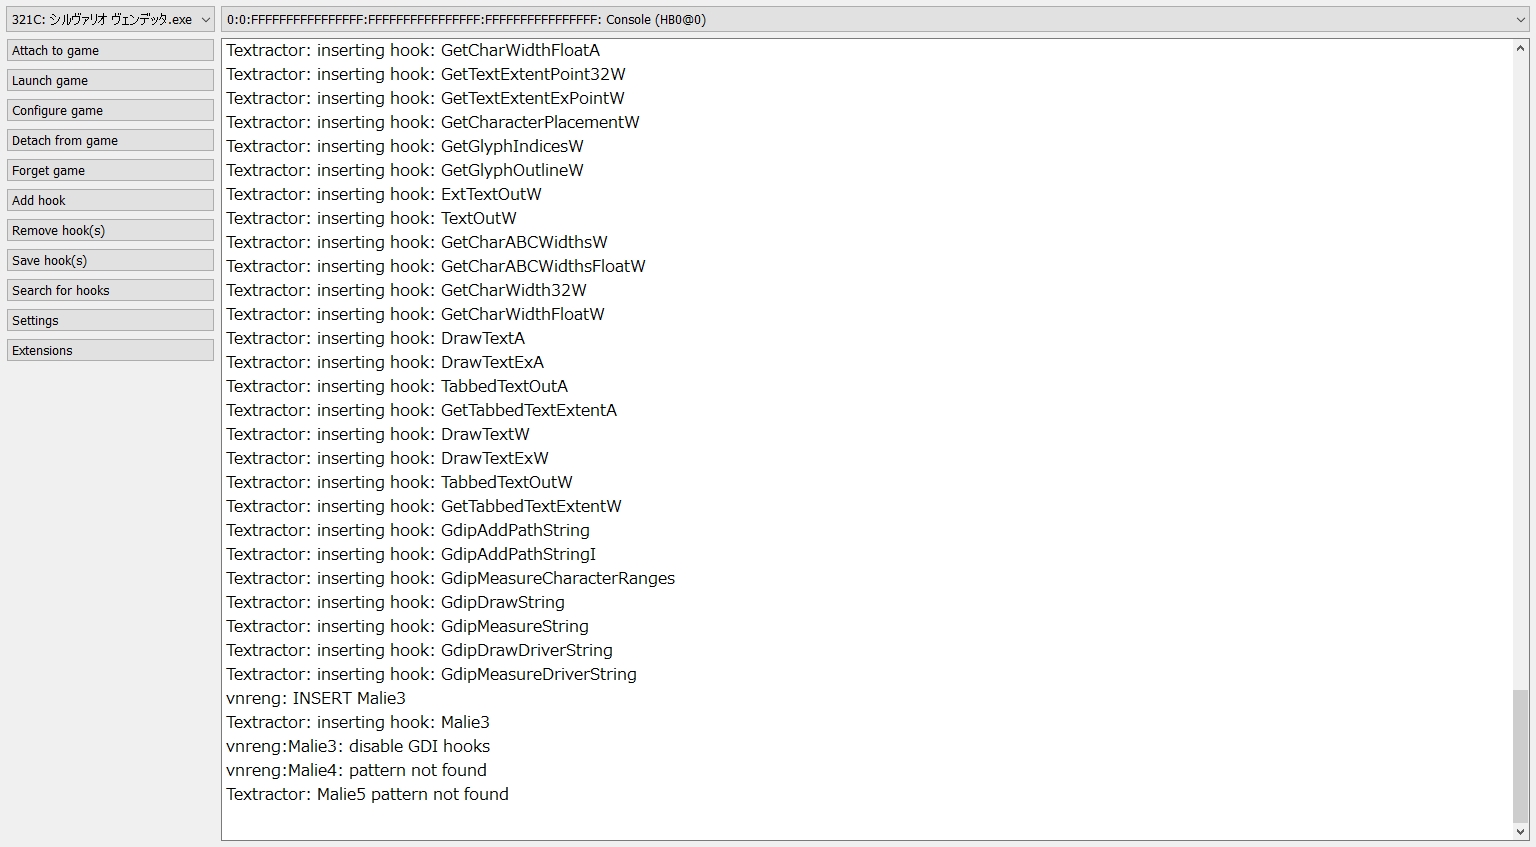Screen dimensions: 1536x847
Task: Click the Forget game button
Action: [x=110, y=170]
